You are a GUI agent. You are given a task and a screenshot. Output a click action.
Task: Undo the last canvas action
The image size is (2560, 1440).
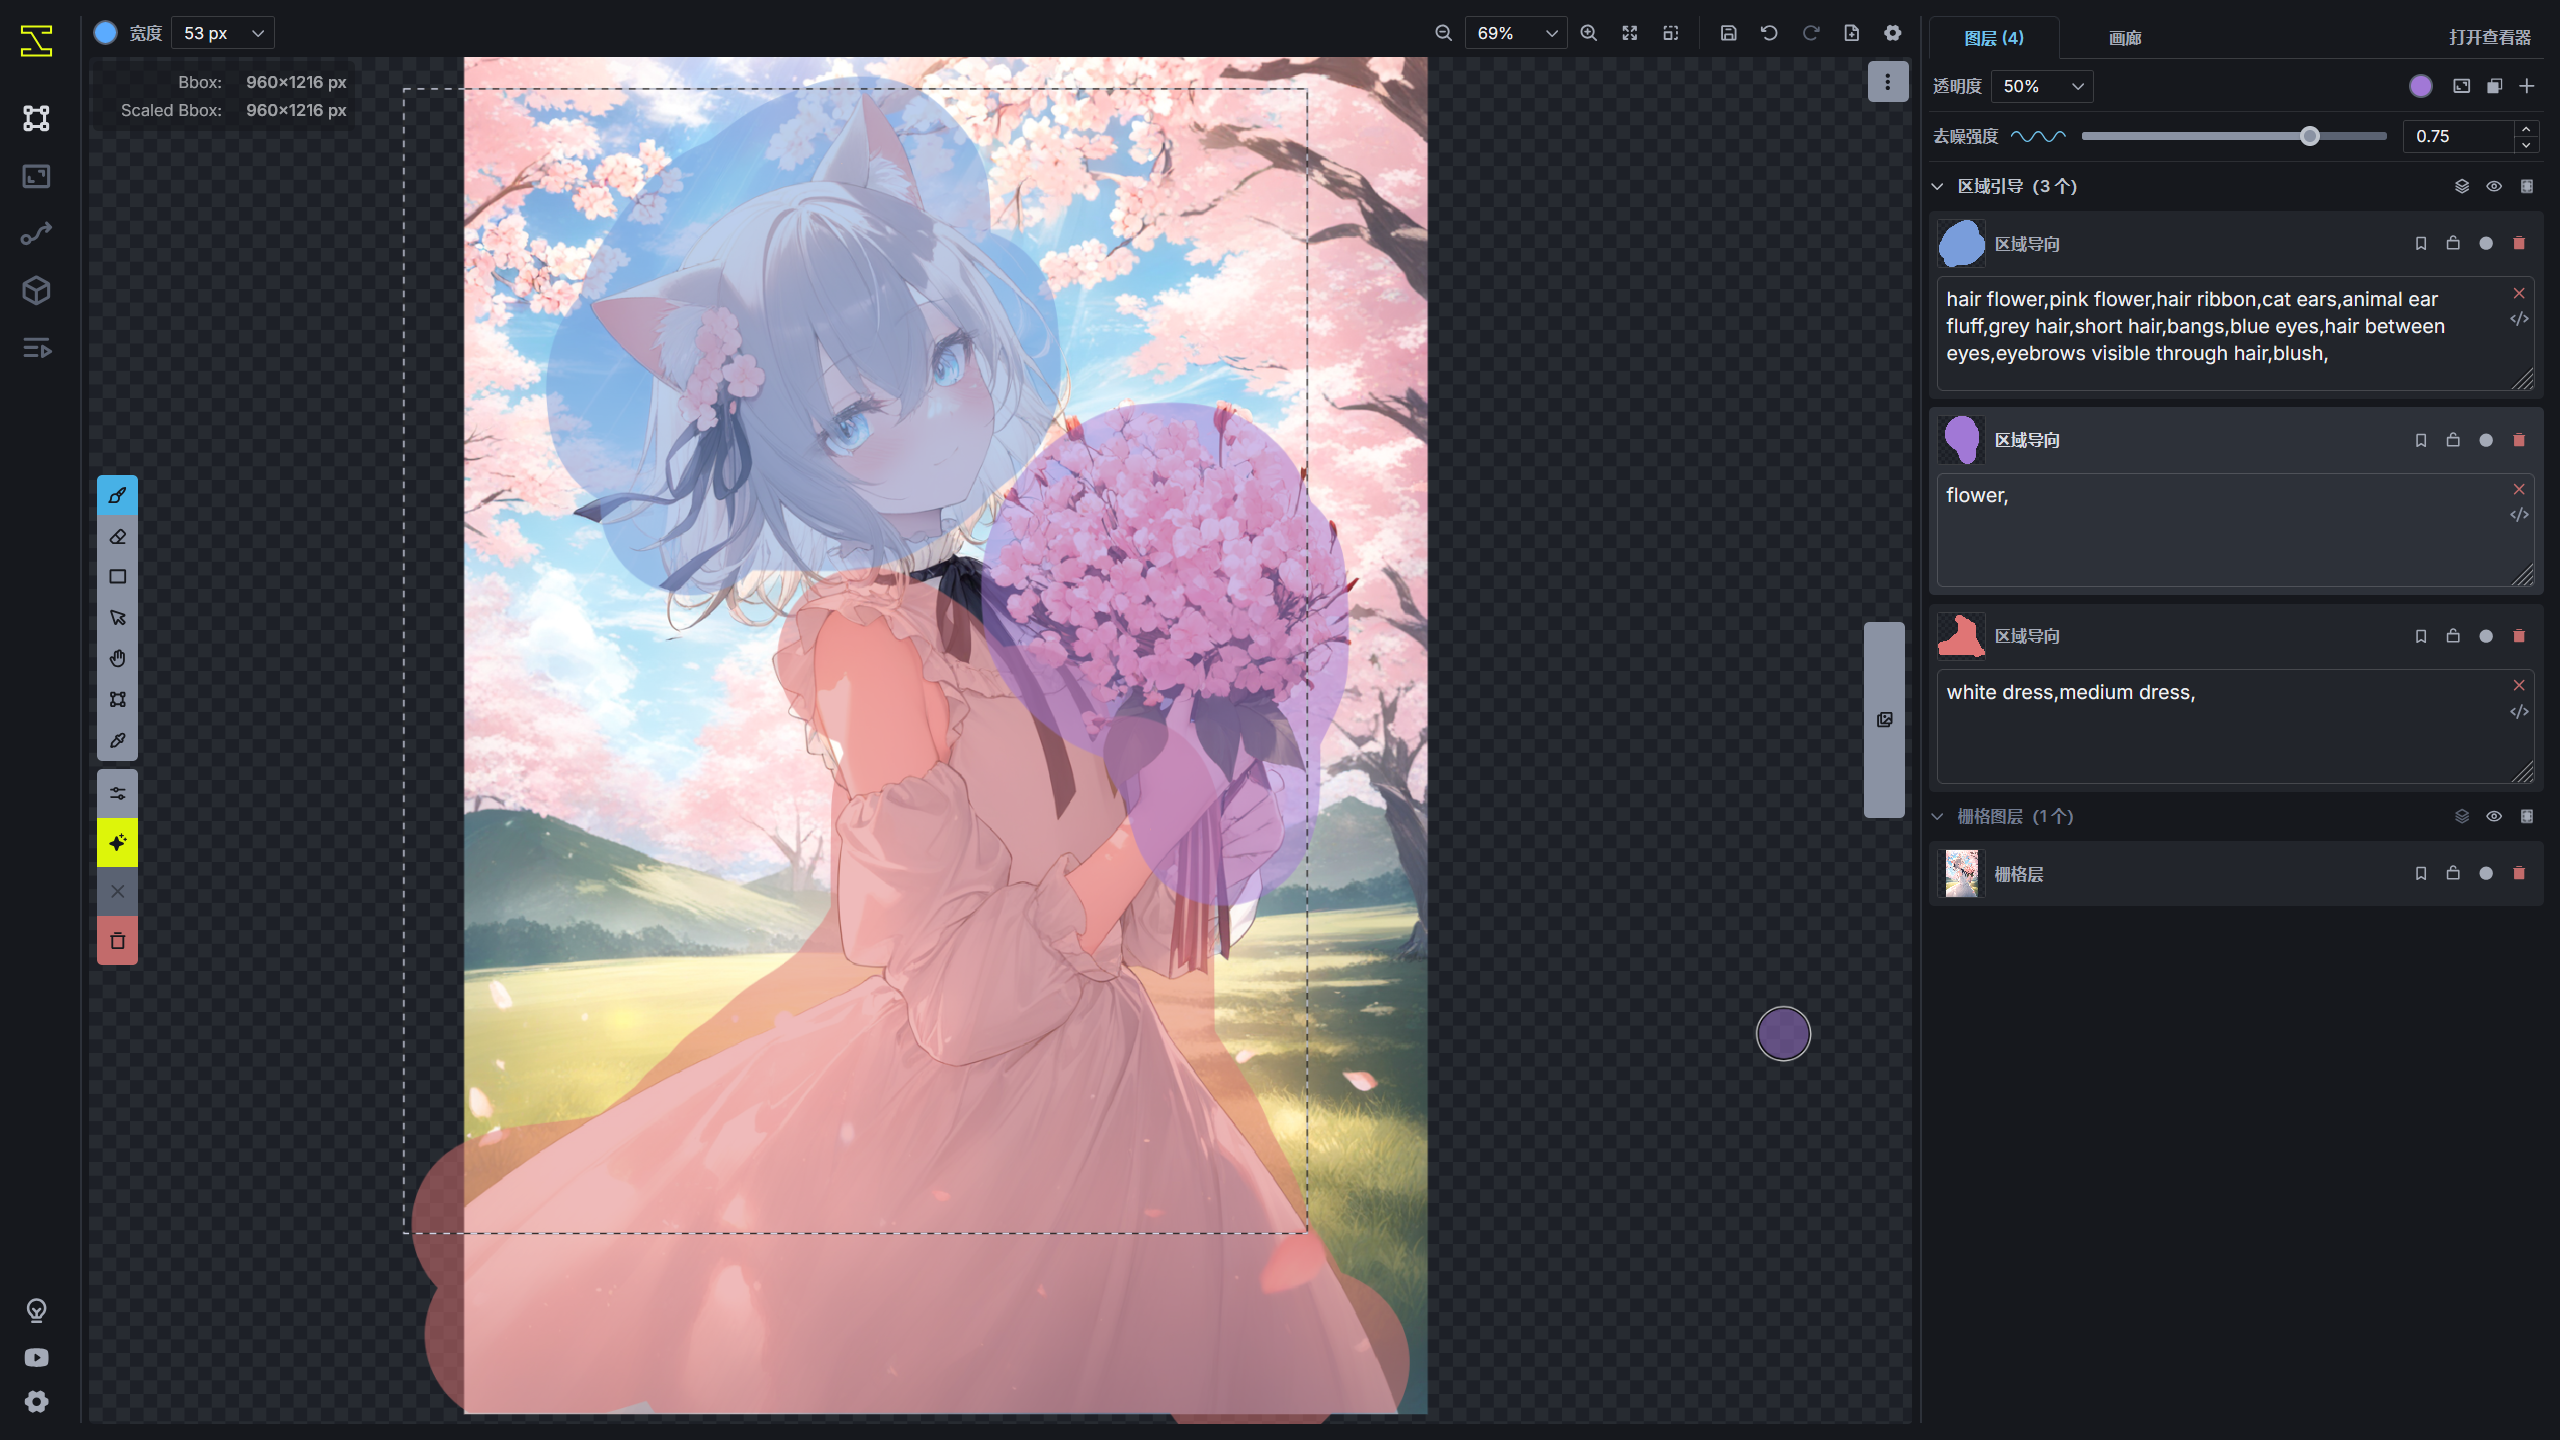(x=1769, y=33)
